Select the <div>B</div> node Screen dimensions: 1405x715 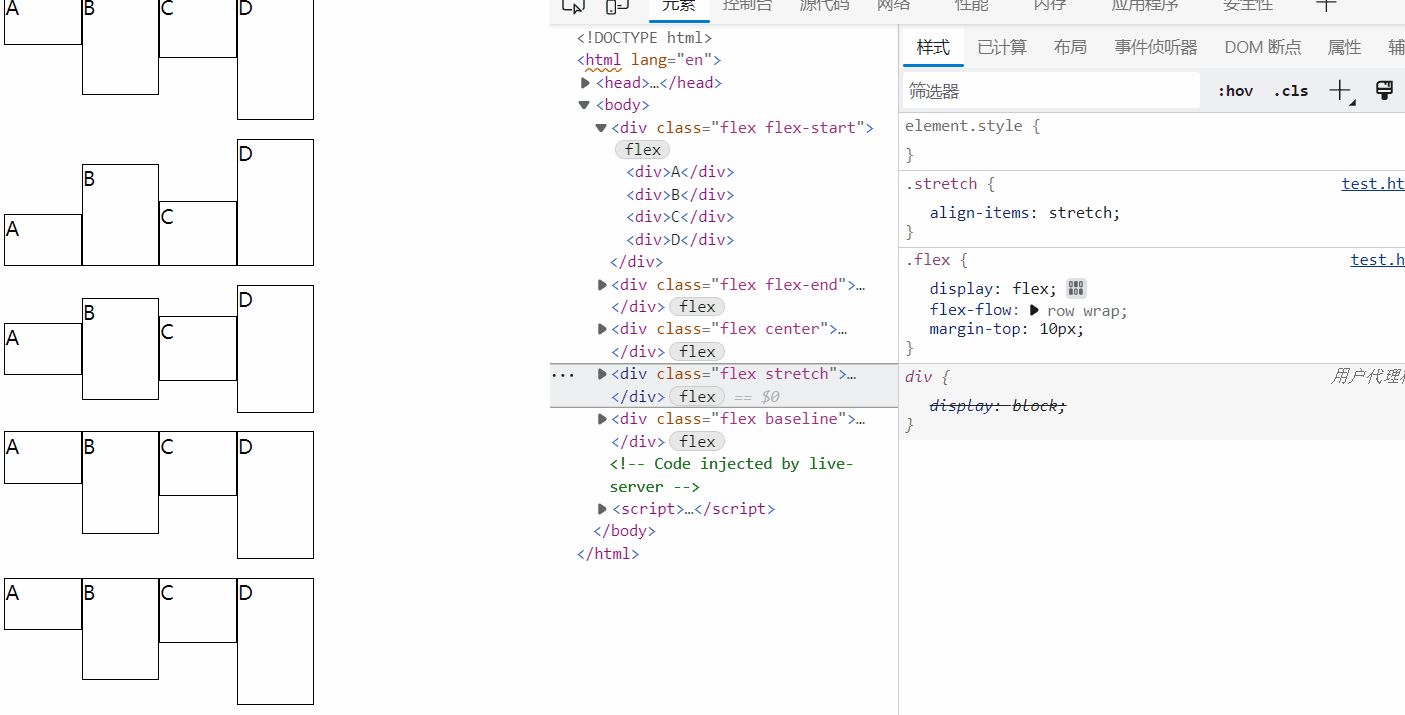pos(680,195)
